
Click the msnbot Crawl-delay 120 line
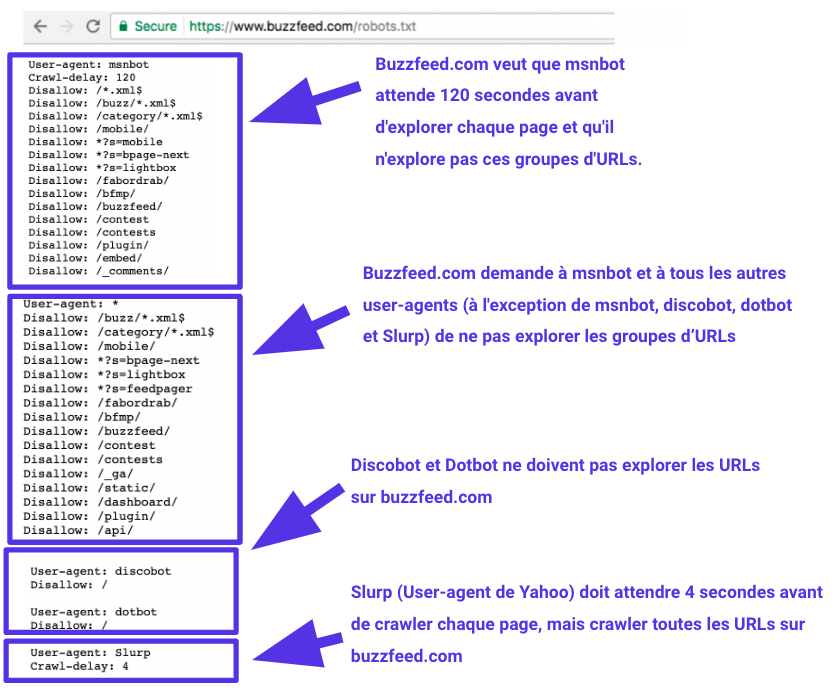80,76
